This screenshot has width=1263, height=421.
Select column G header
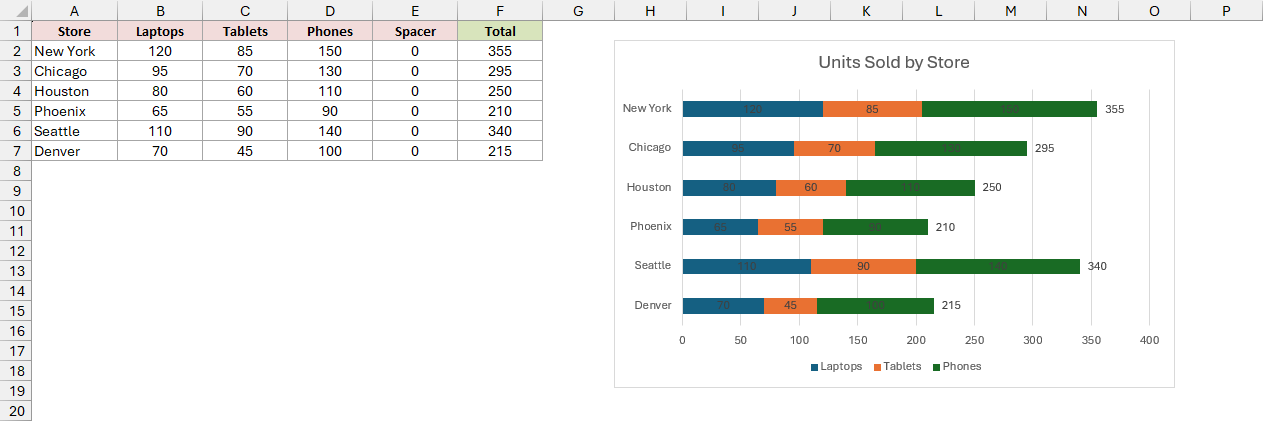point(579,10)
